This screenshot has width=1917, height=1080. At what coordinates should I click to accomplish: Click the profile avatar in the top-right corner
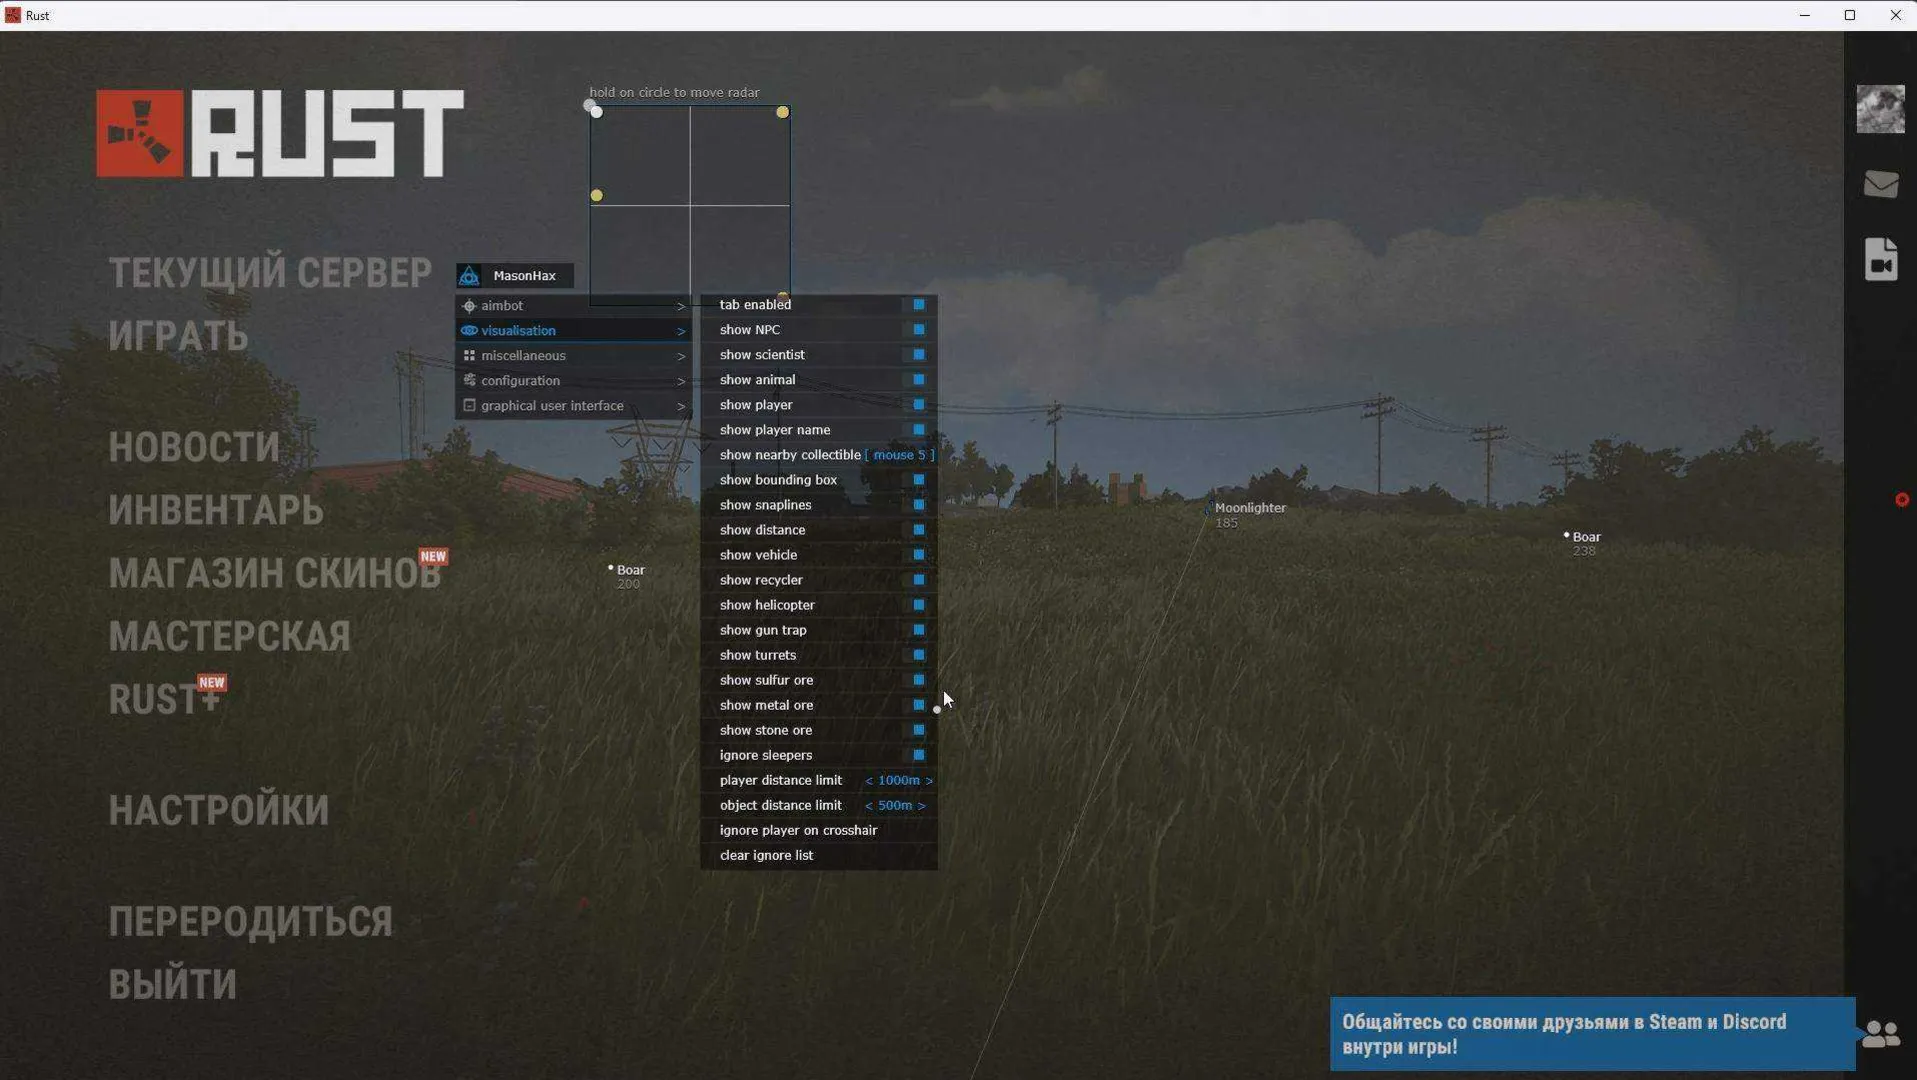tap(1880, 109)
